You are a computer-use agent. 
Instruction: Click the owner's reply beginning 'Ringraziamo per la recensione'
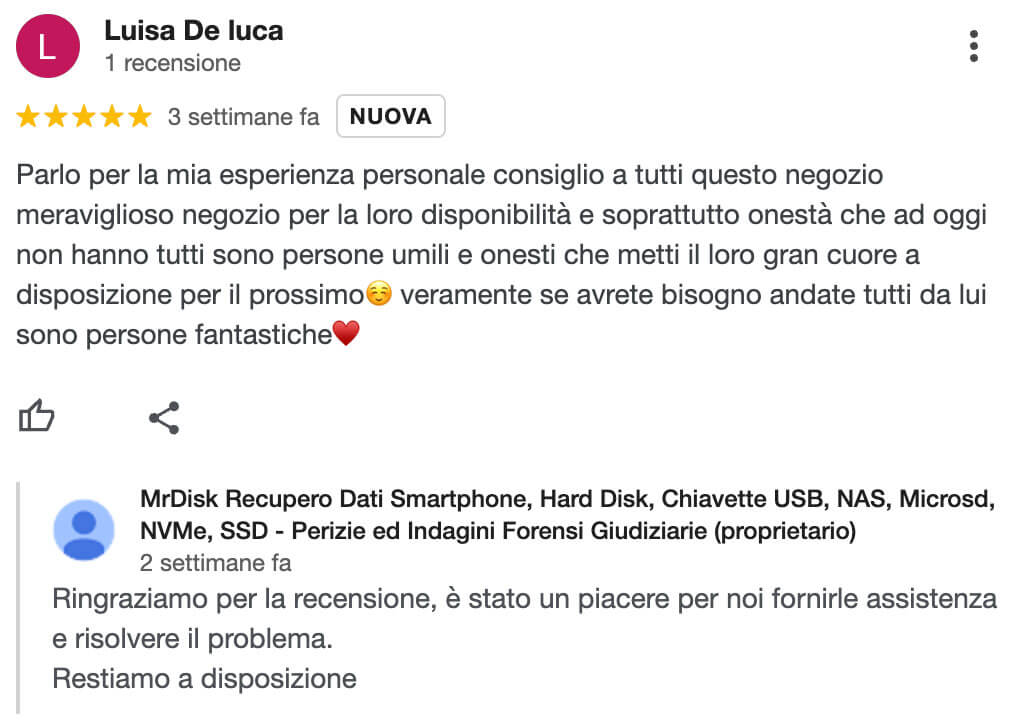coord(525,638)
